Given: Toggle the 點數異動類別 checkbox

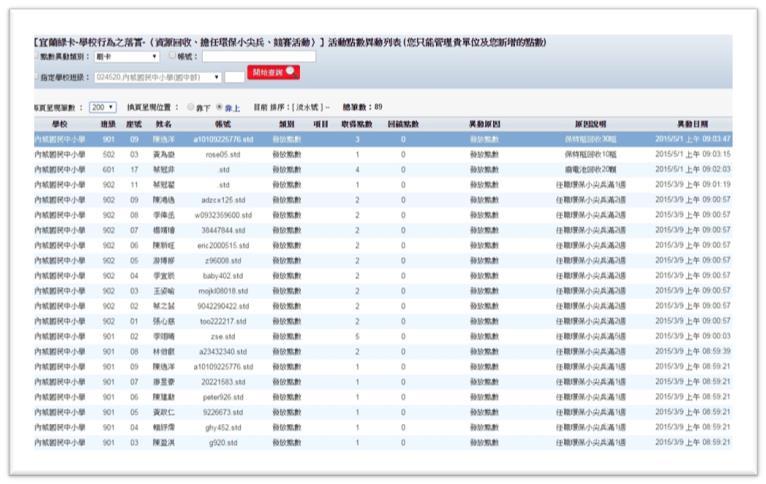Looking at the screenshot, I should tap(35, 57).
